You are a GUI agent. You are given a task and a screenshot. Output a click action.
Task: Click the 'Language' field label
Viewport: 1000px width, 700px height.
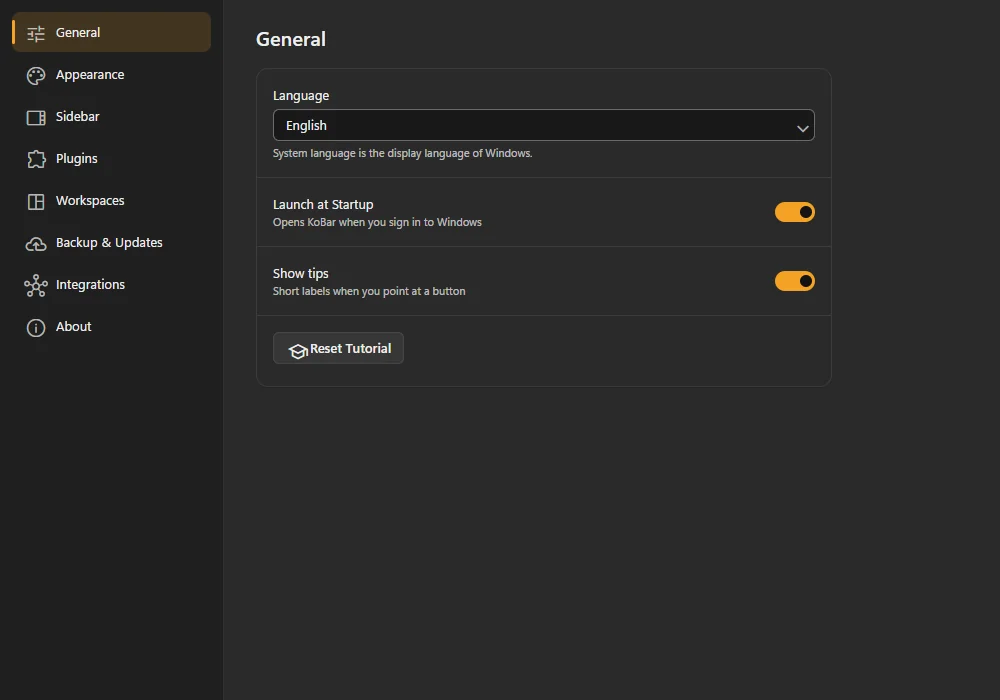(x=301, y=96)
